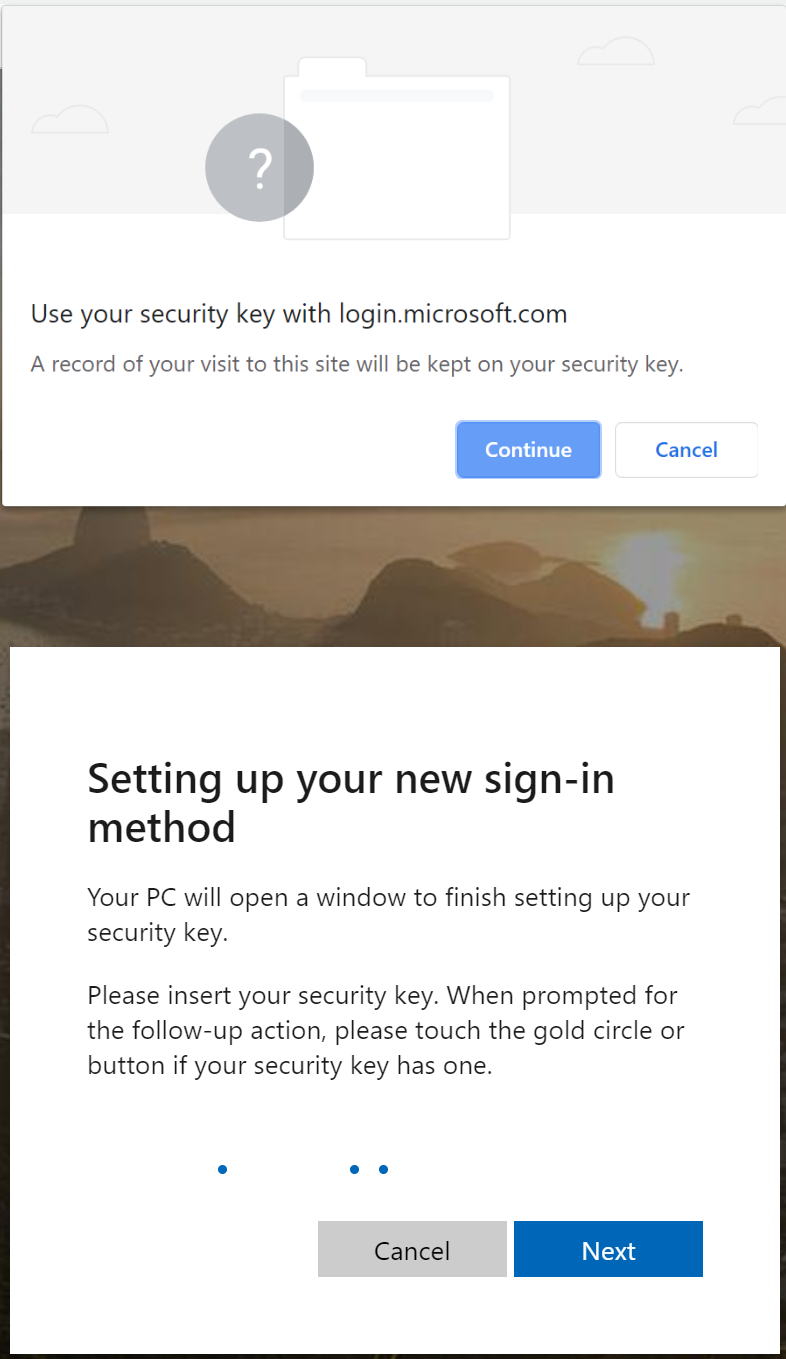Click the cloud outline at far left

click(x=69, y=119)
